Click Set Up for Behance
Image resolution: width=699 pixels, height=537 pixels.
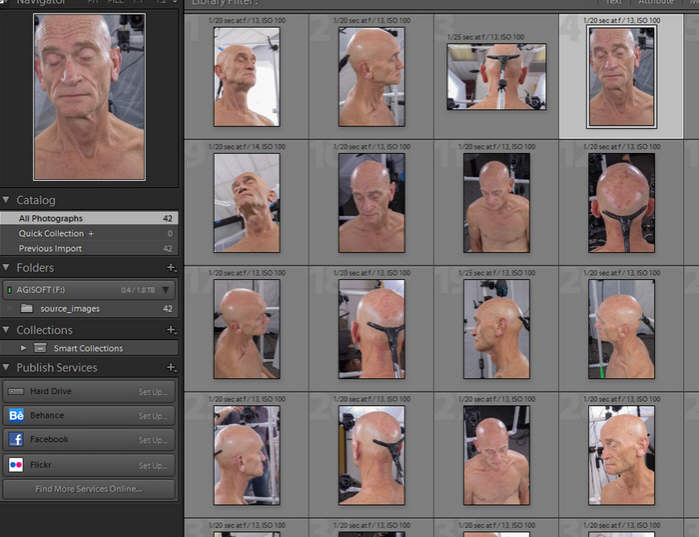click(153, 416)
